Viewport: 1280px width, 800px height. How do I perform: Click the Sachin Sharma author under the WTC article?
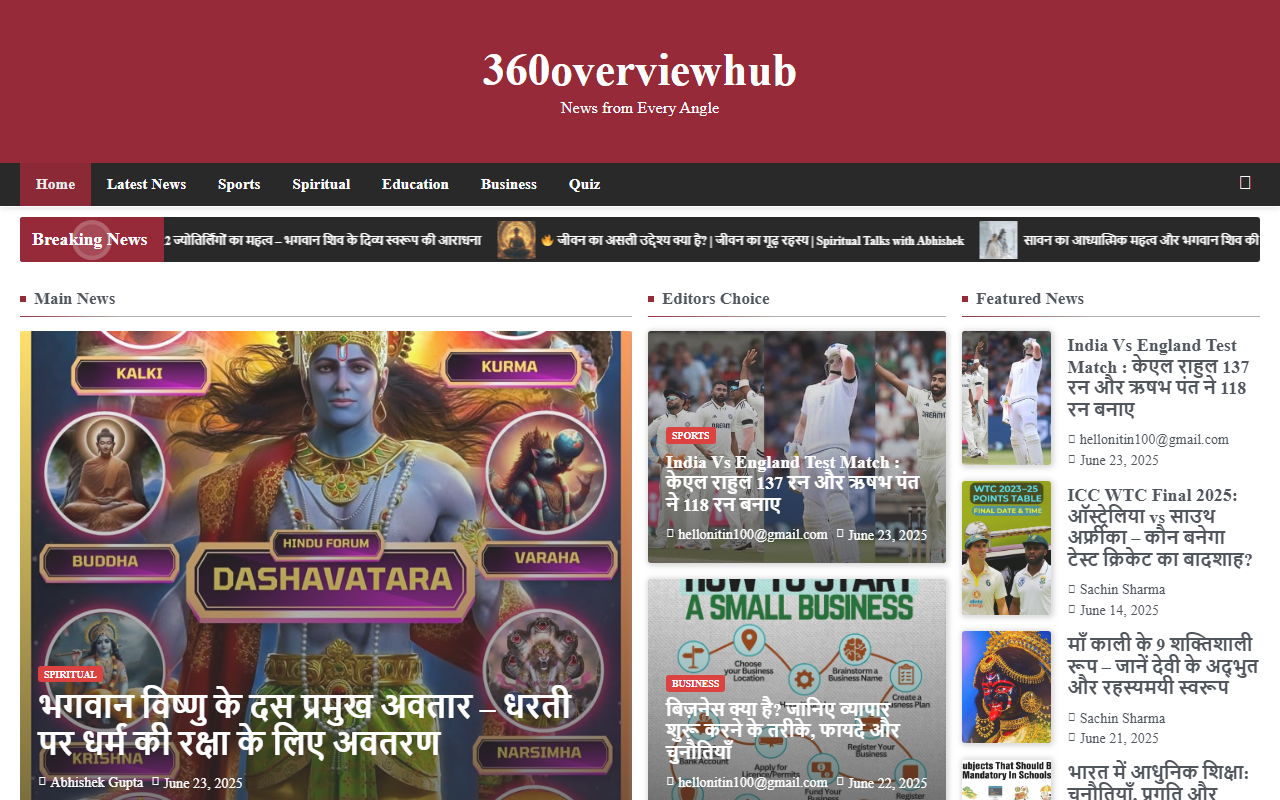click(1122, 589)
